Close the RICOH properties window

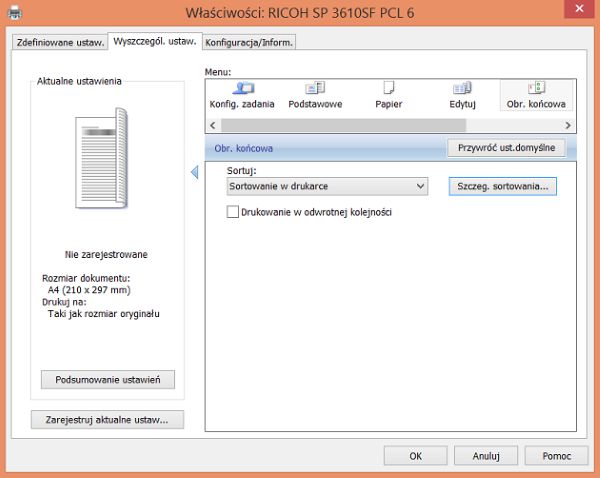[579, 8]
